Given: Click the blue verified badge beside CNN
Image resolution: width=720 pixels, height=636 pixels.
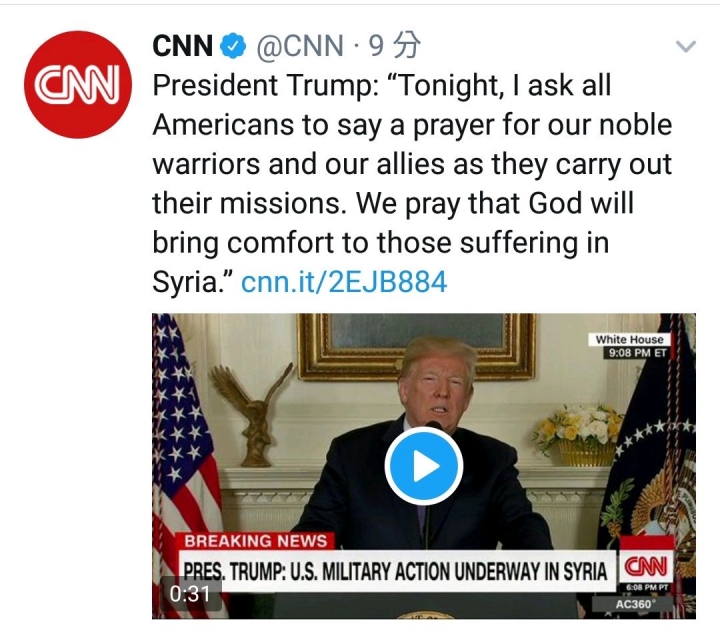Looking at the screenshot, I should coord(233,45).
